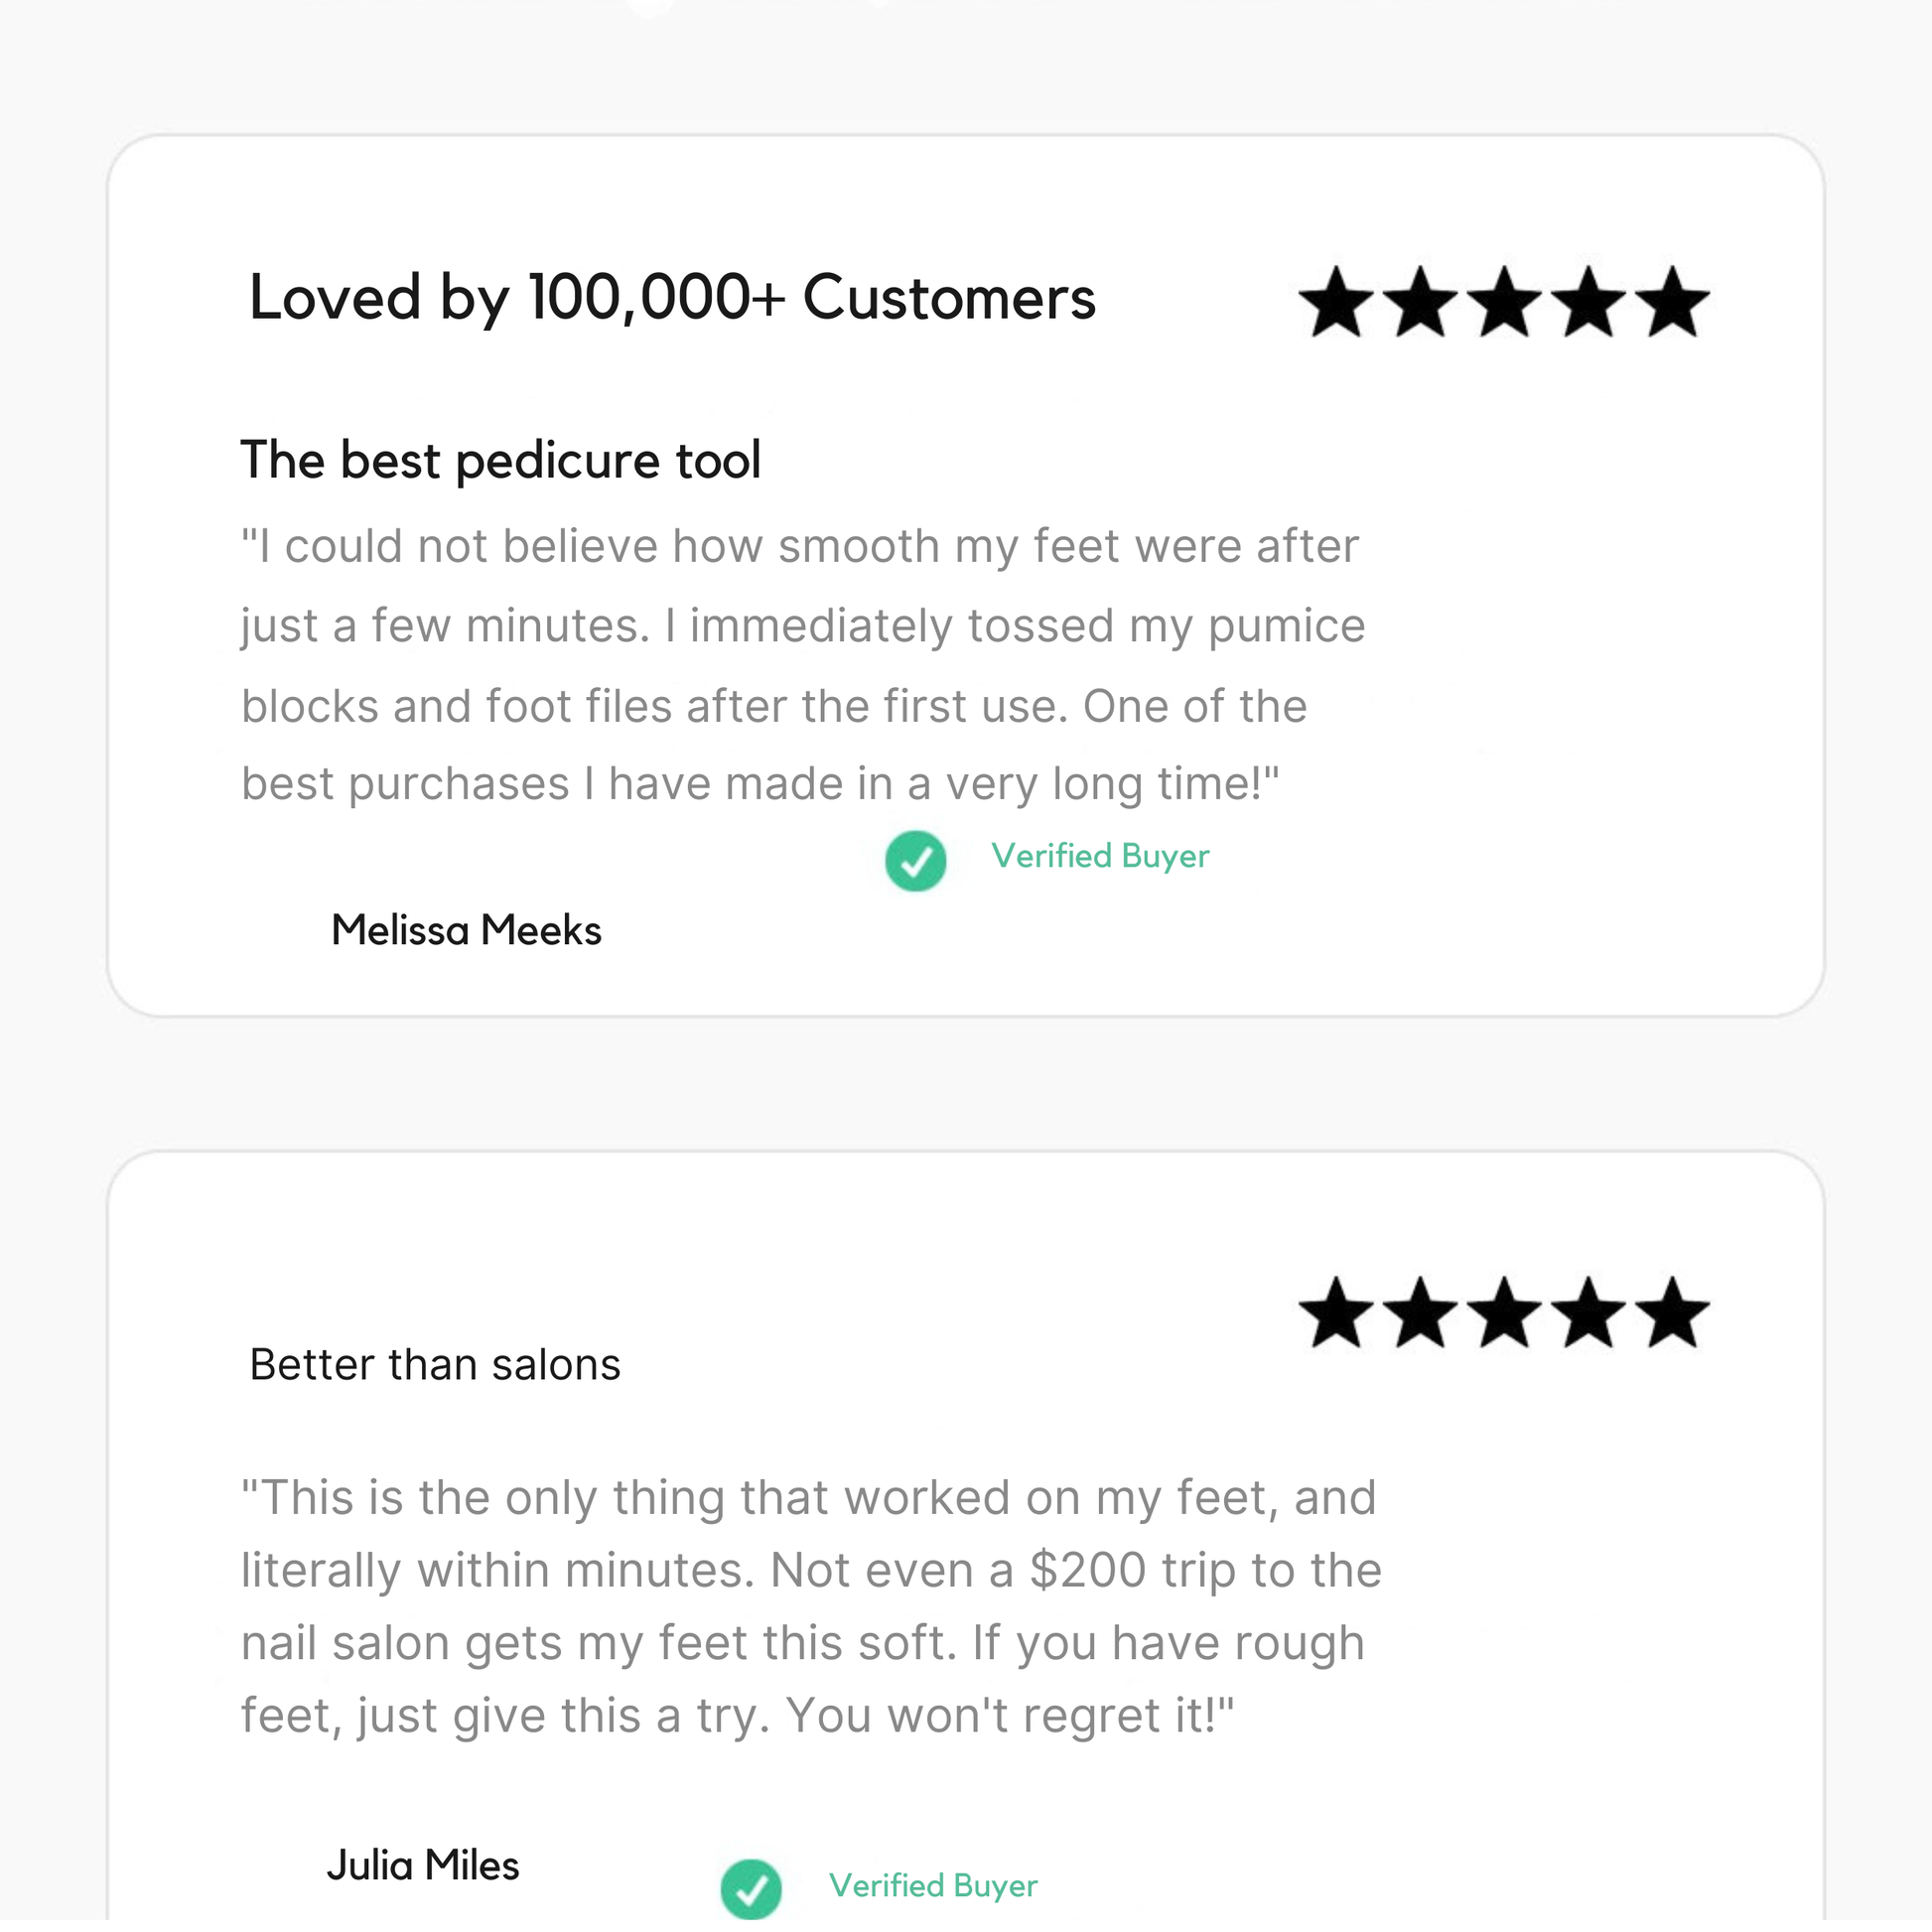The height and width of the screenshot is (1932, 1932).
Task: Click second star in Julia Miles' review rating
Action: [1421, 1313]
